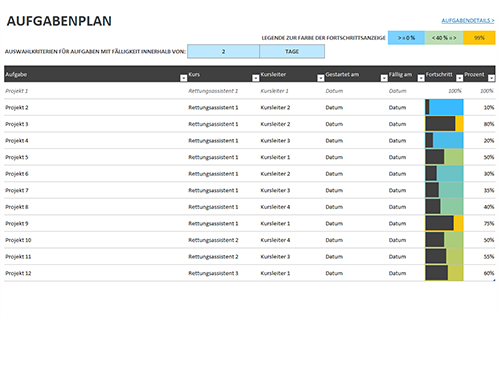Image resolution: width=498 pixels, height=382 pixels.
Task: Follow the AUFGABENDETAILS link
Action: (x=468, y=21)
